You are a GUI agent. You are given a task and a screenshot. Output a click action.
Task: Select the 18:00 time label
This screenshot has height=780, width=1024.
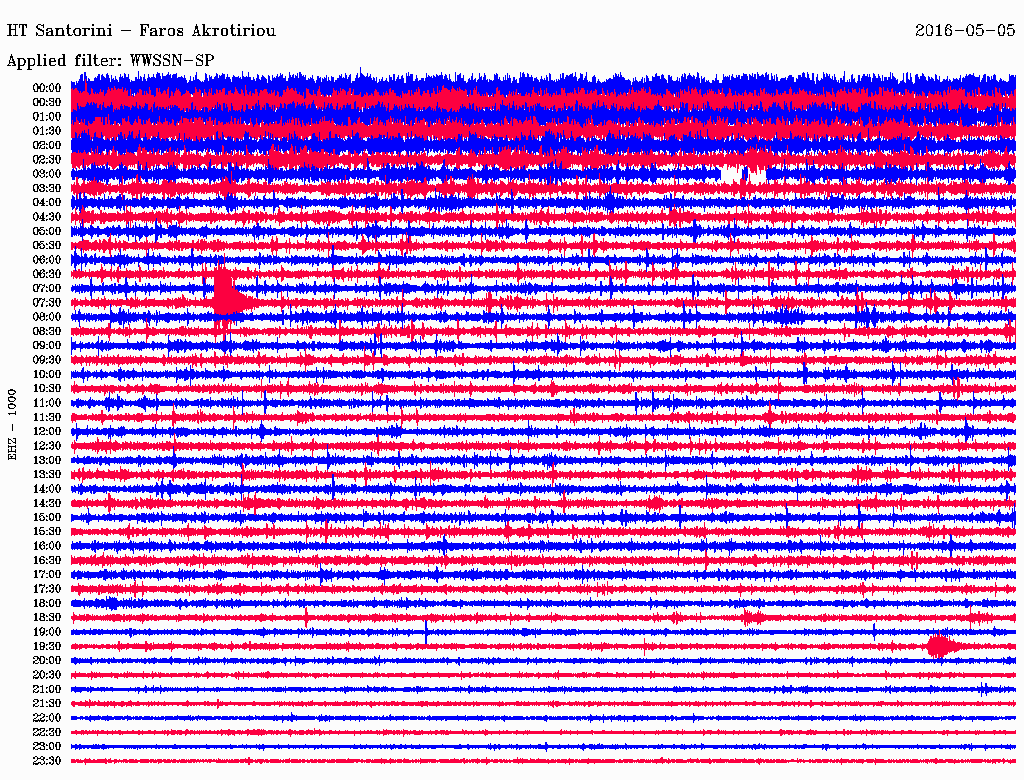[x=47, y=604]
